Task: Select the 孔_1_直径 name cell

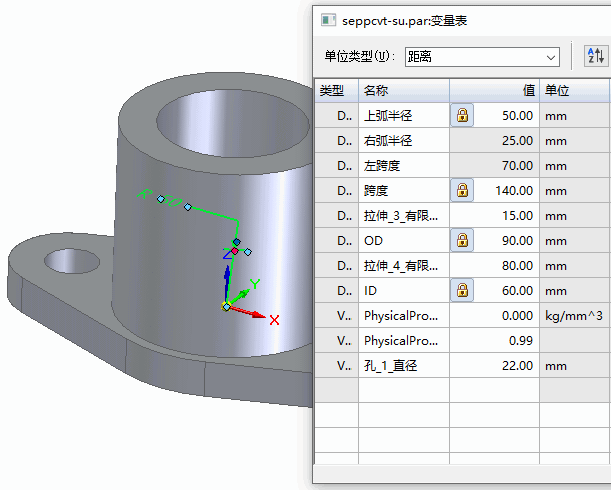Action: [x=404, y=365]
